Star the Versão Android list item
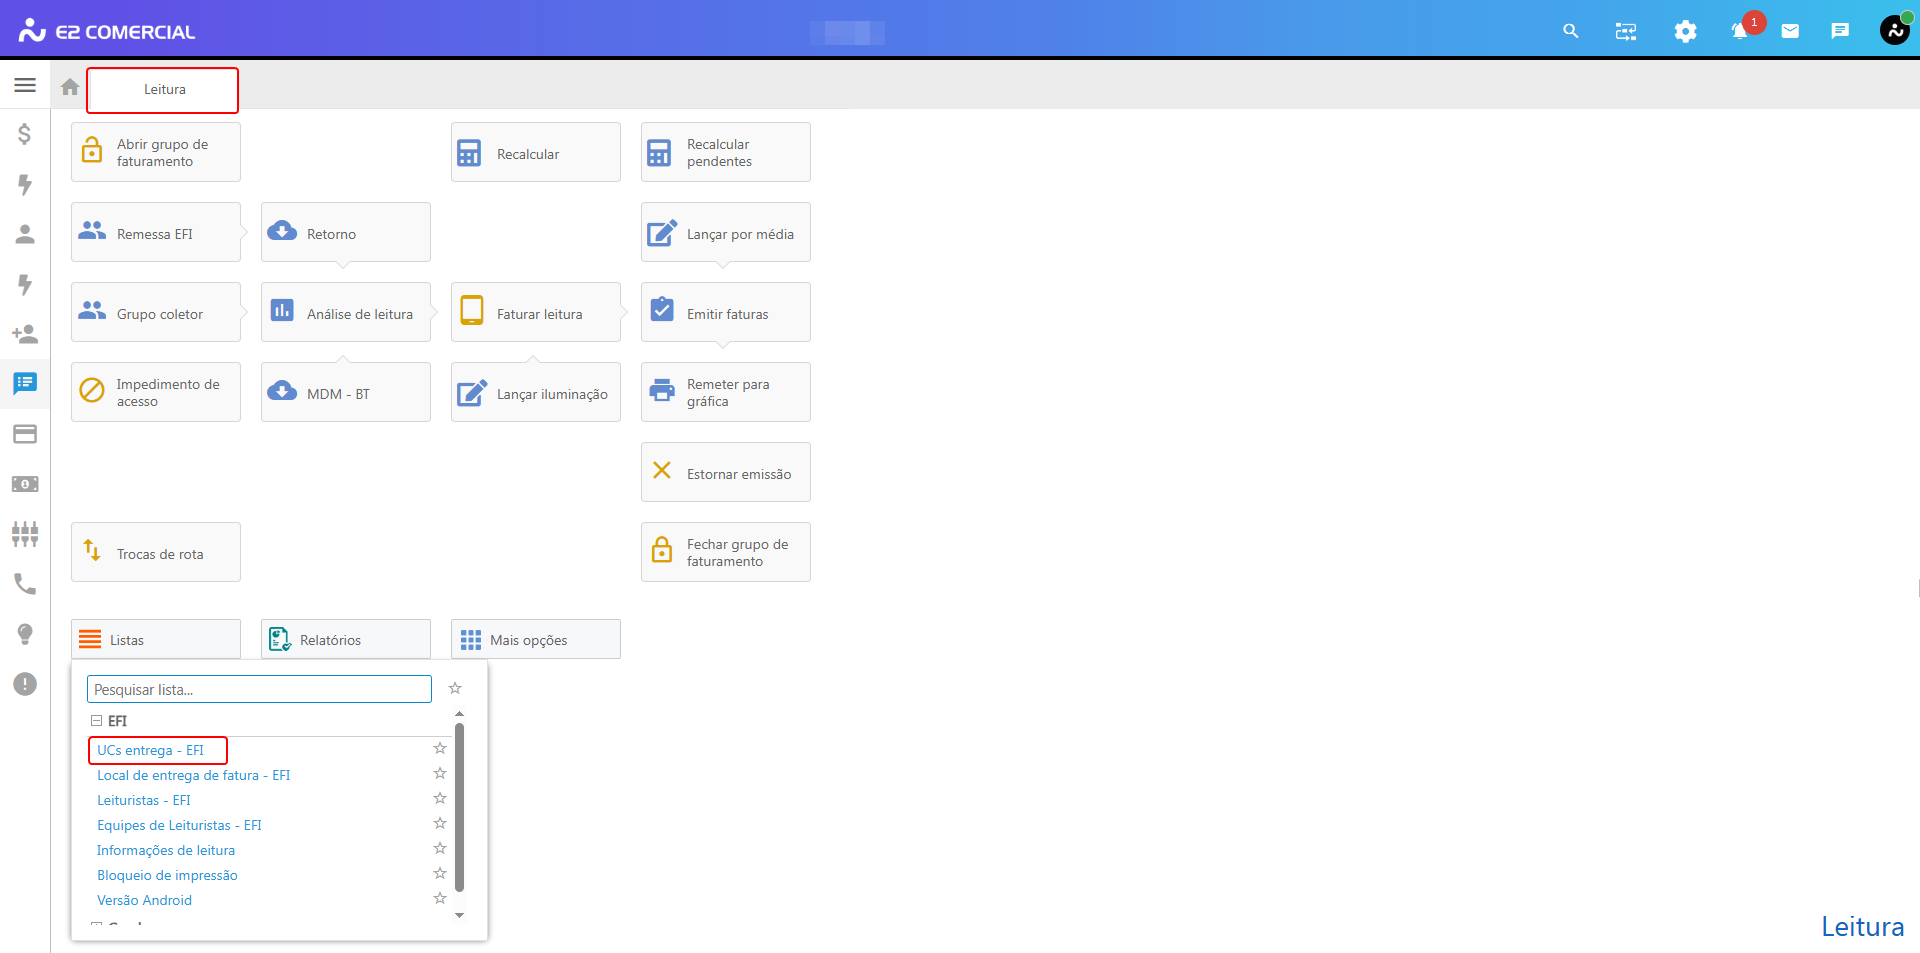1920x953 pixels. [x=440, y=899]
